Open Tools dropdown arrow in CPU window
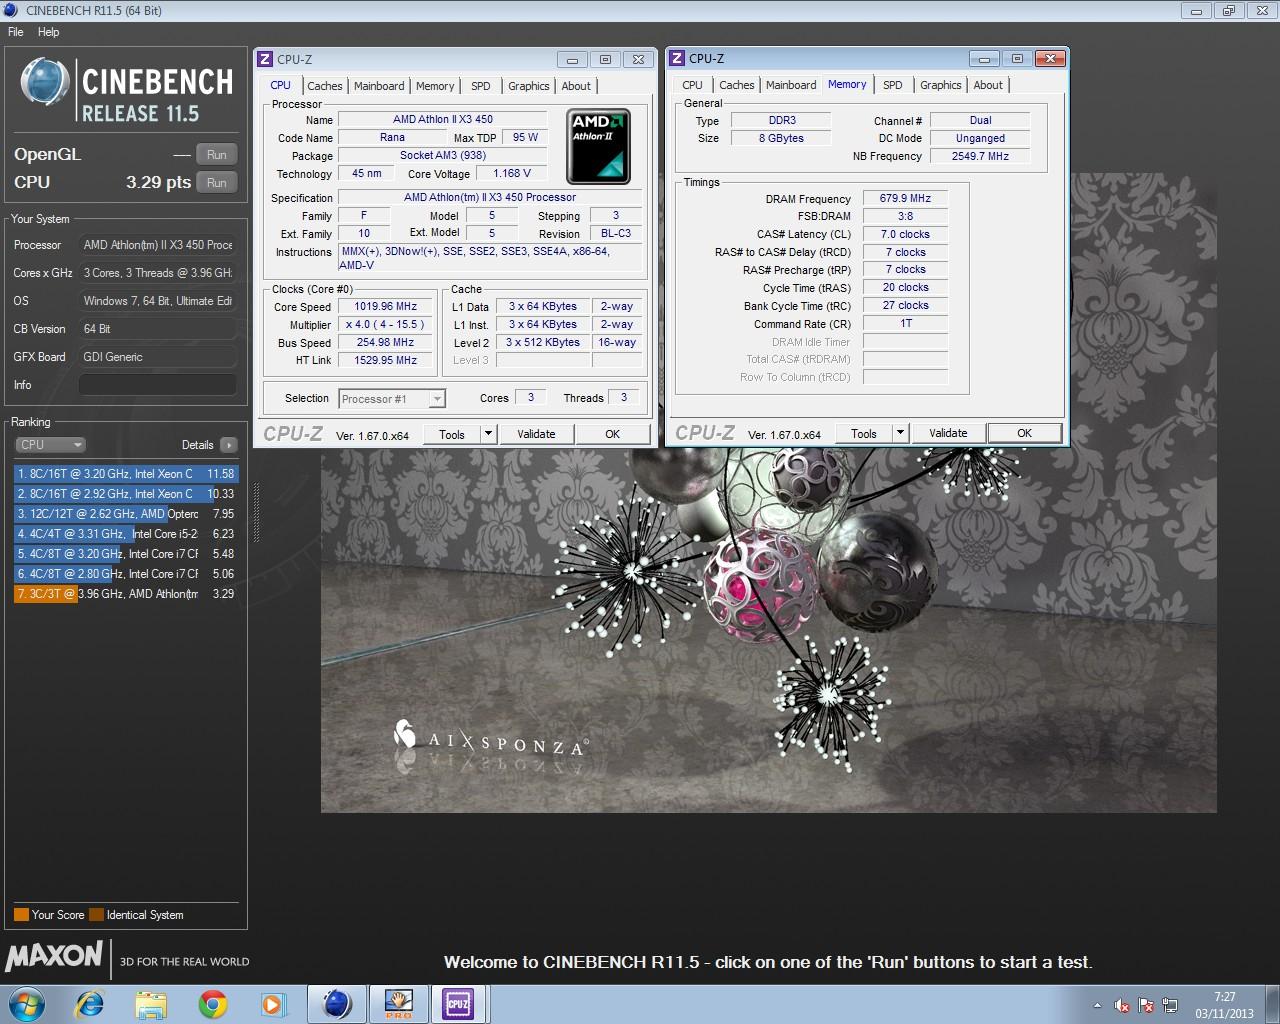The width and height of the screenshot is (1280, 1024). pyautogui.click(x=488, y=434)
